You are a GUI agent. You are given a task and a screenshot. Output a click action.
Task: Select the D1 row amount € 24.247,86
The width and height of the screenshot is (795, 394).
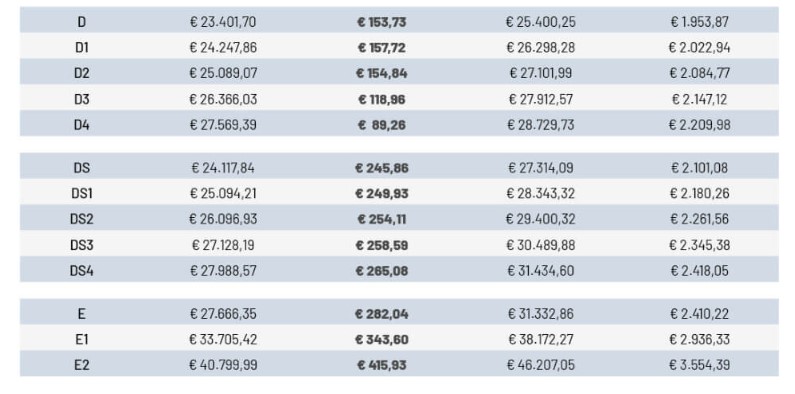[223, 48]
